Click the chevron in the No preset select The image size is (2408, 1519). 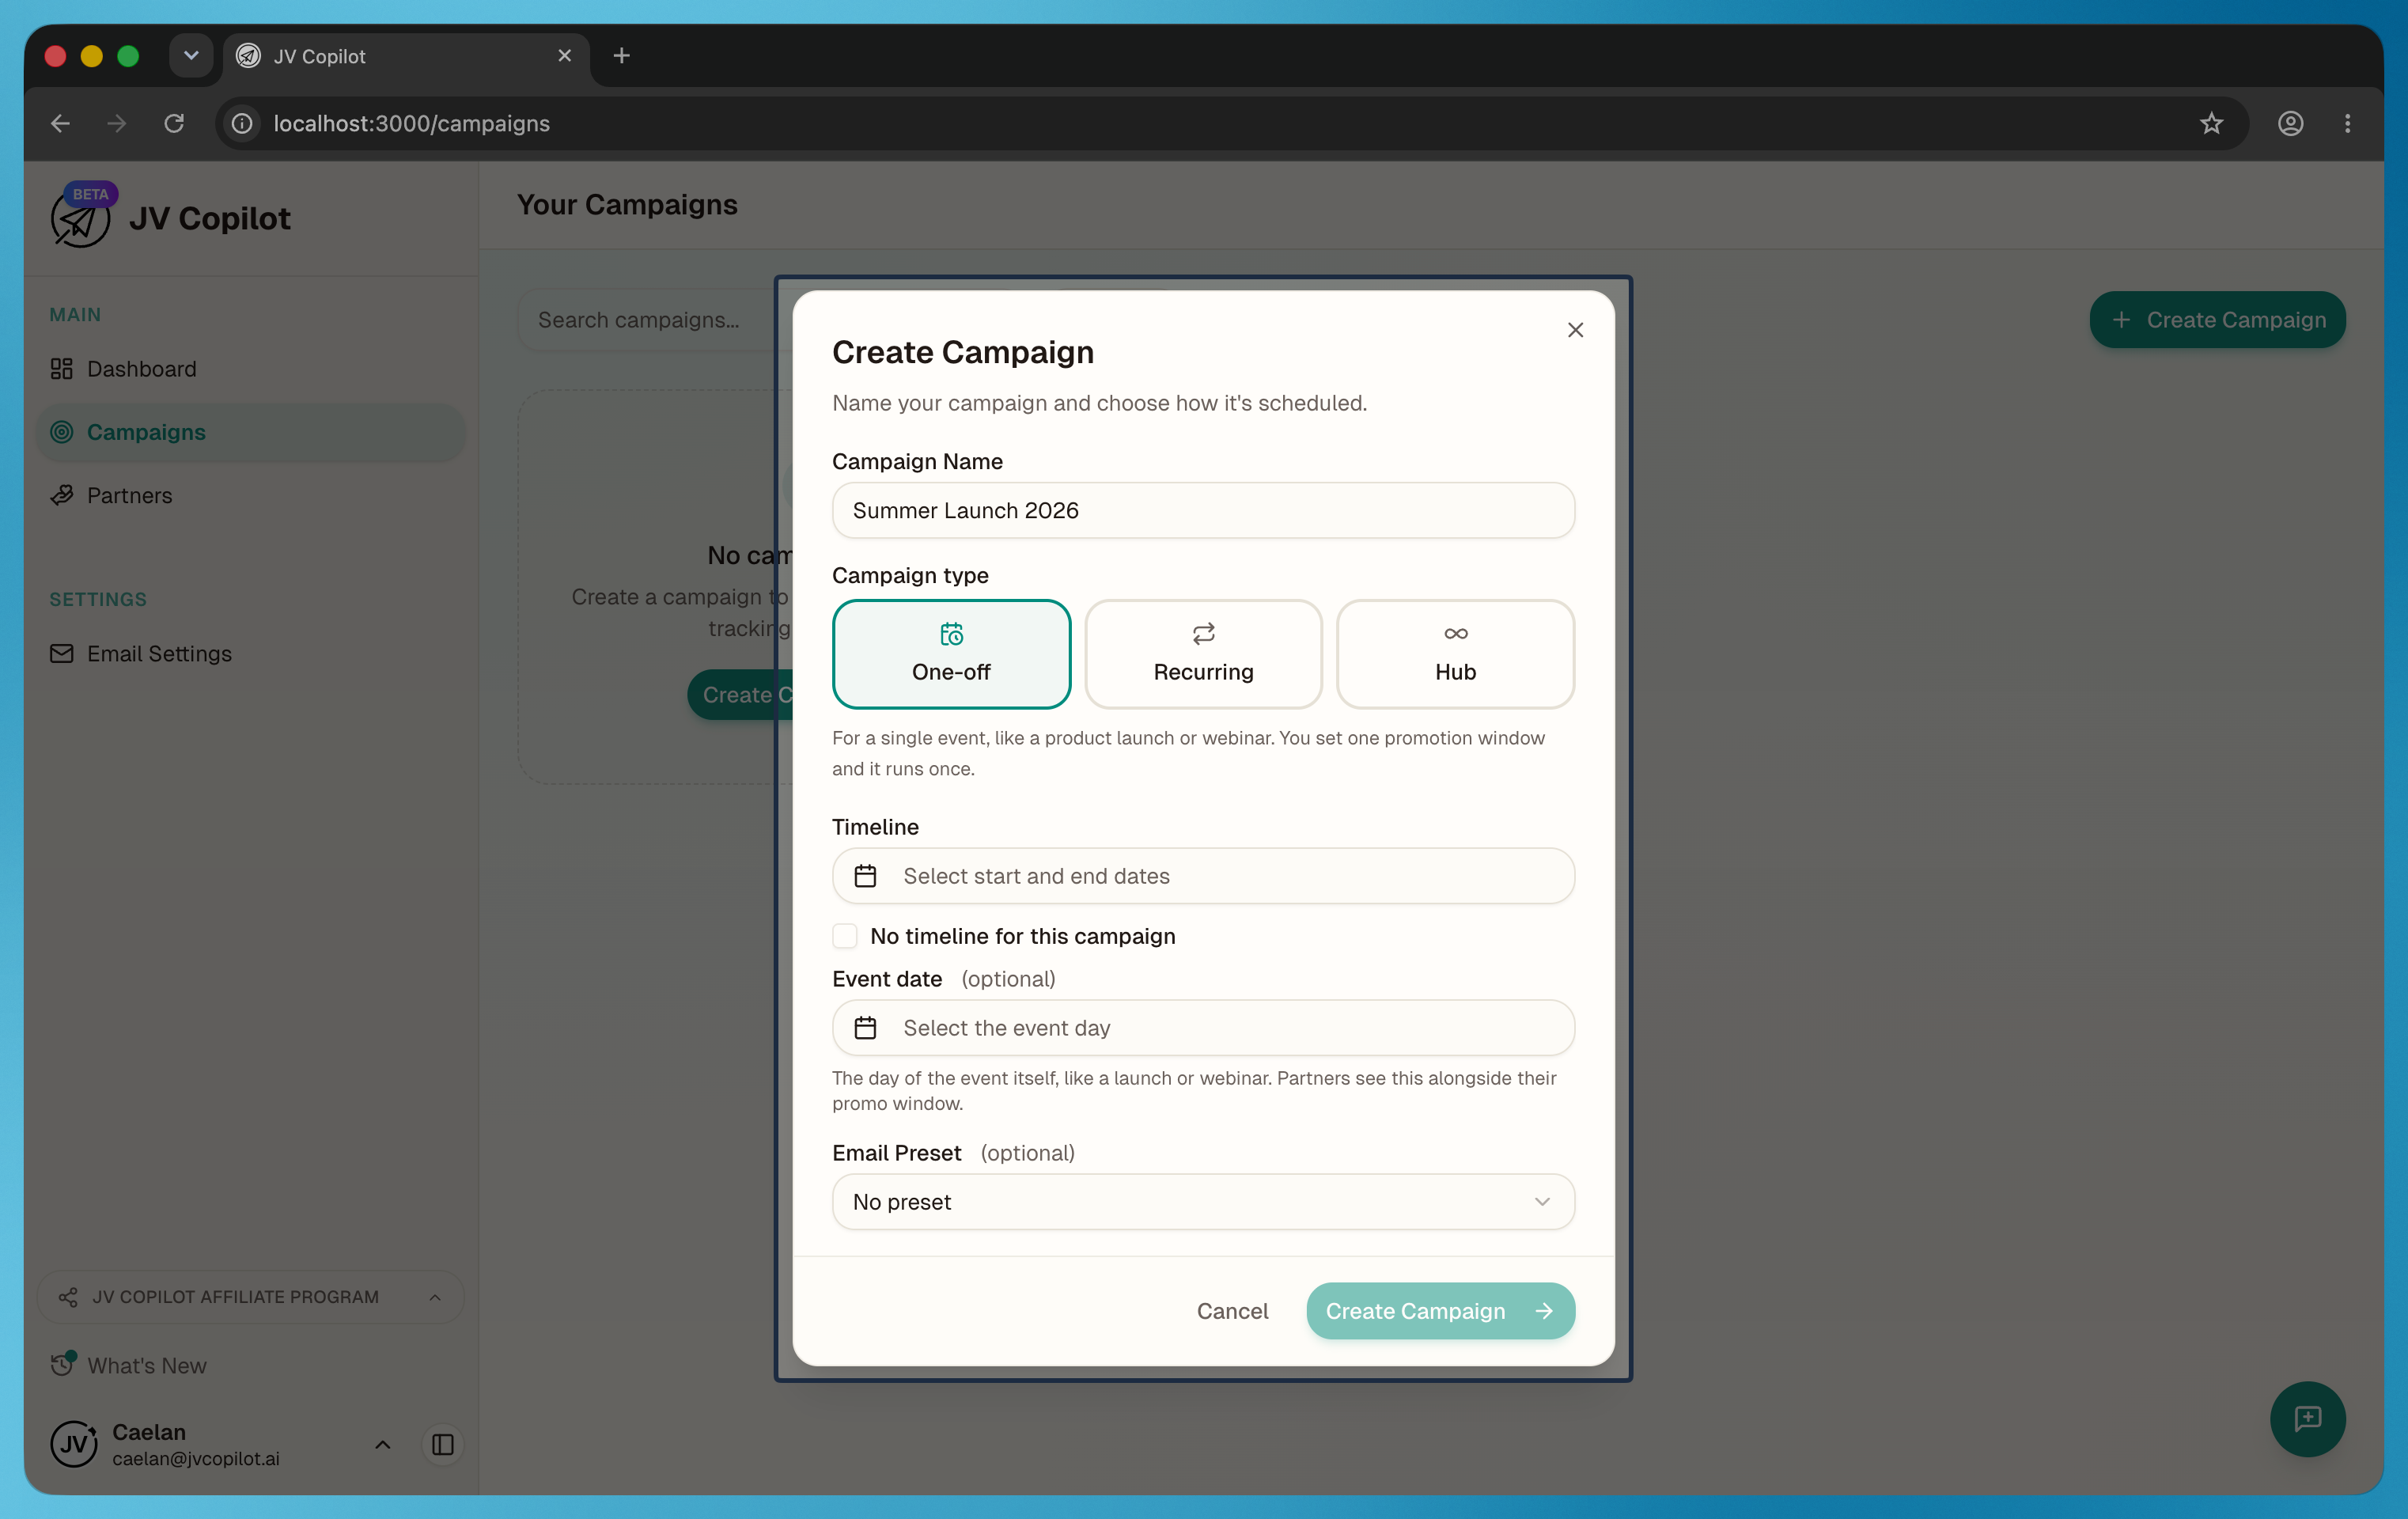click(x=1542, y=1202)
